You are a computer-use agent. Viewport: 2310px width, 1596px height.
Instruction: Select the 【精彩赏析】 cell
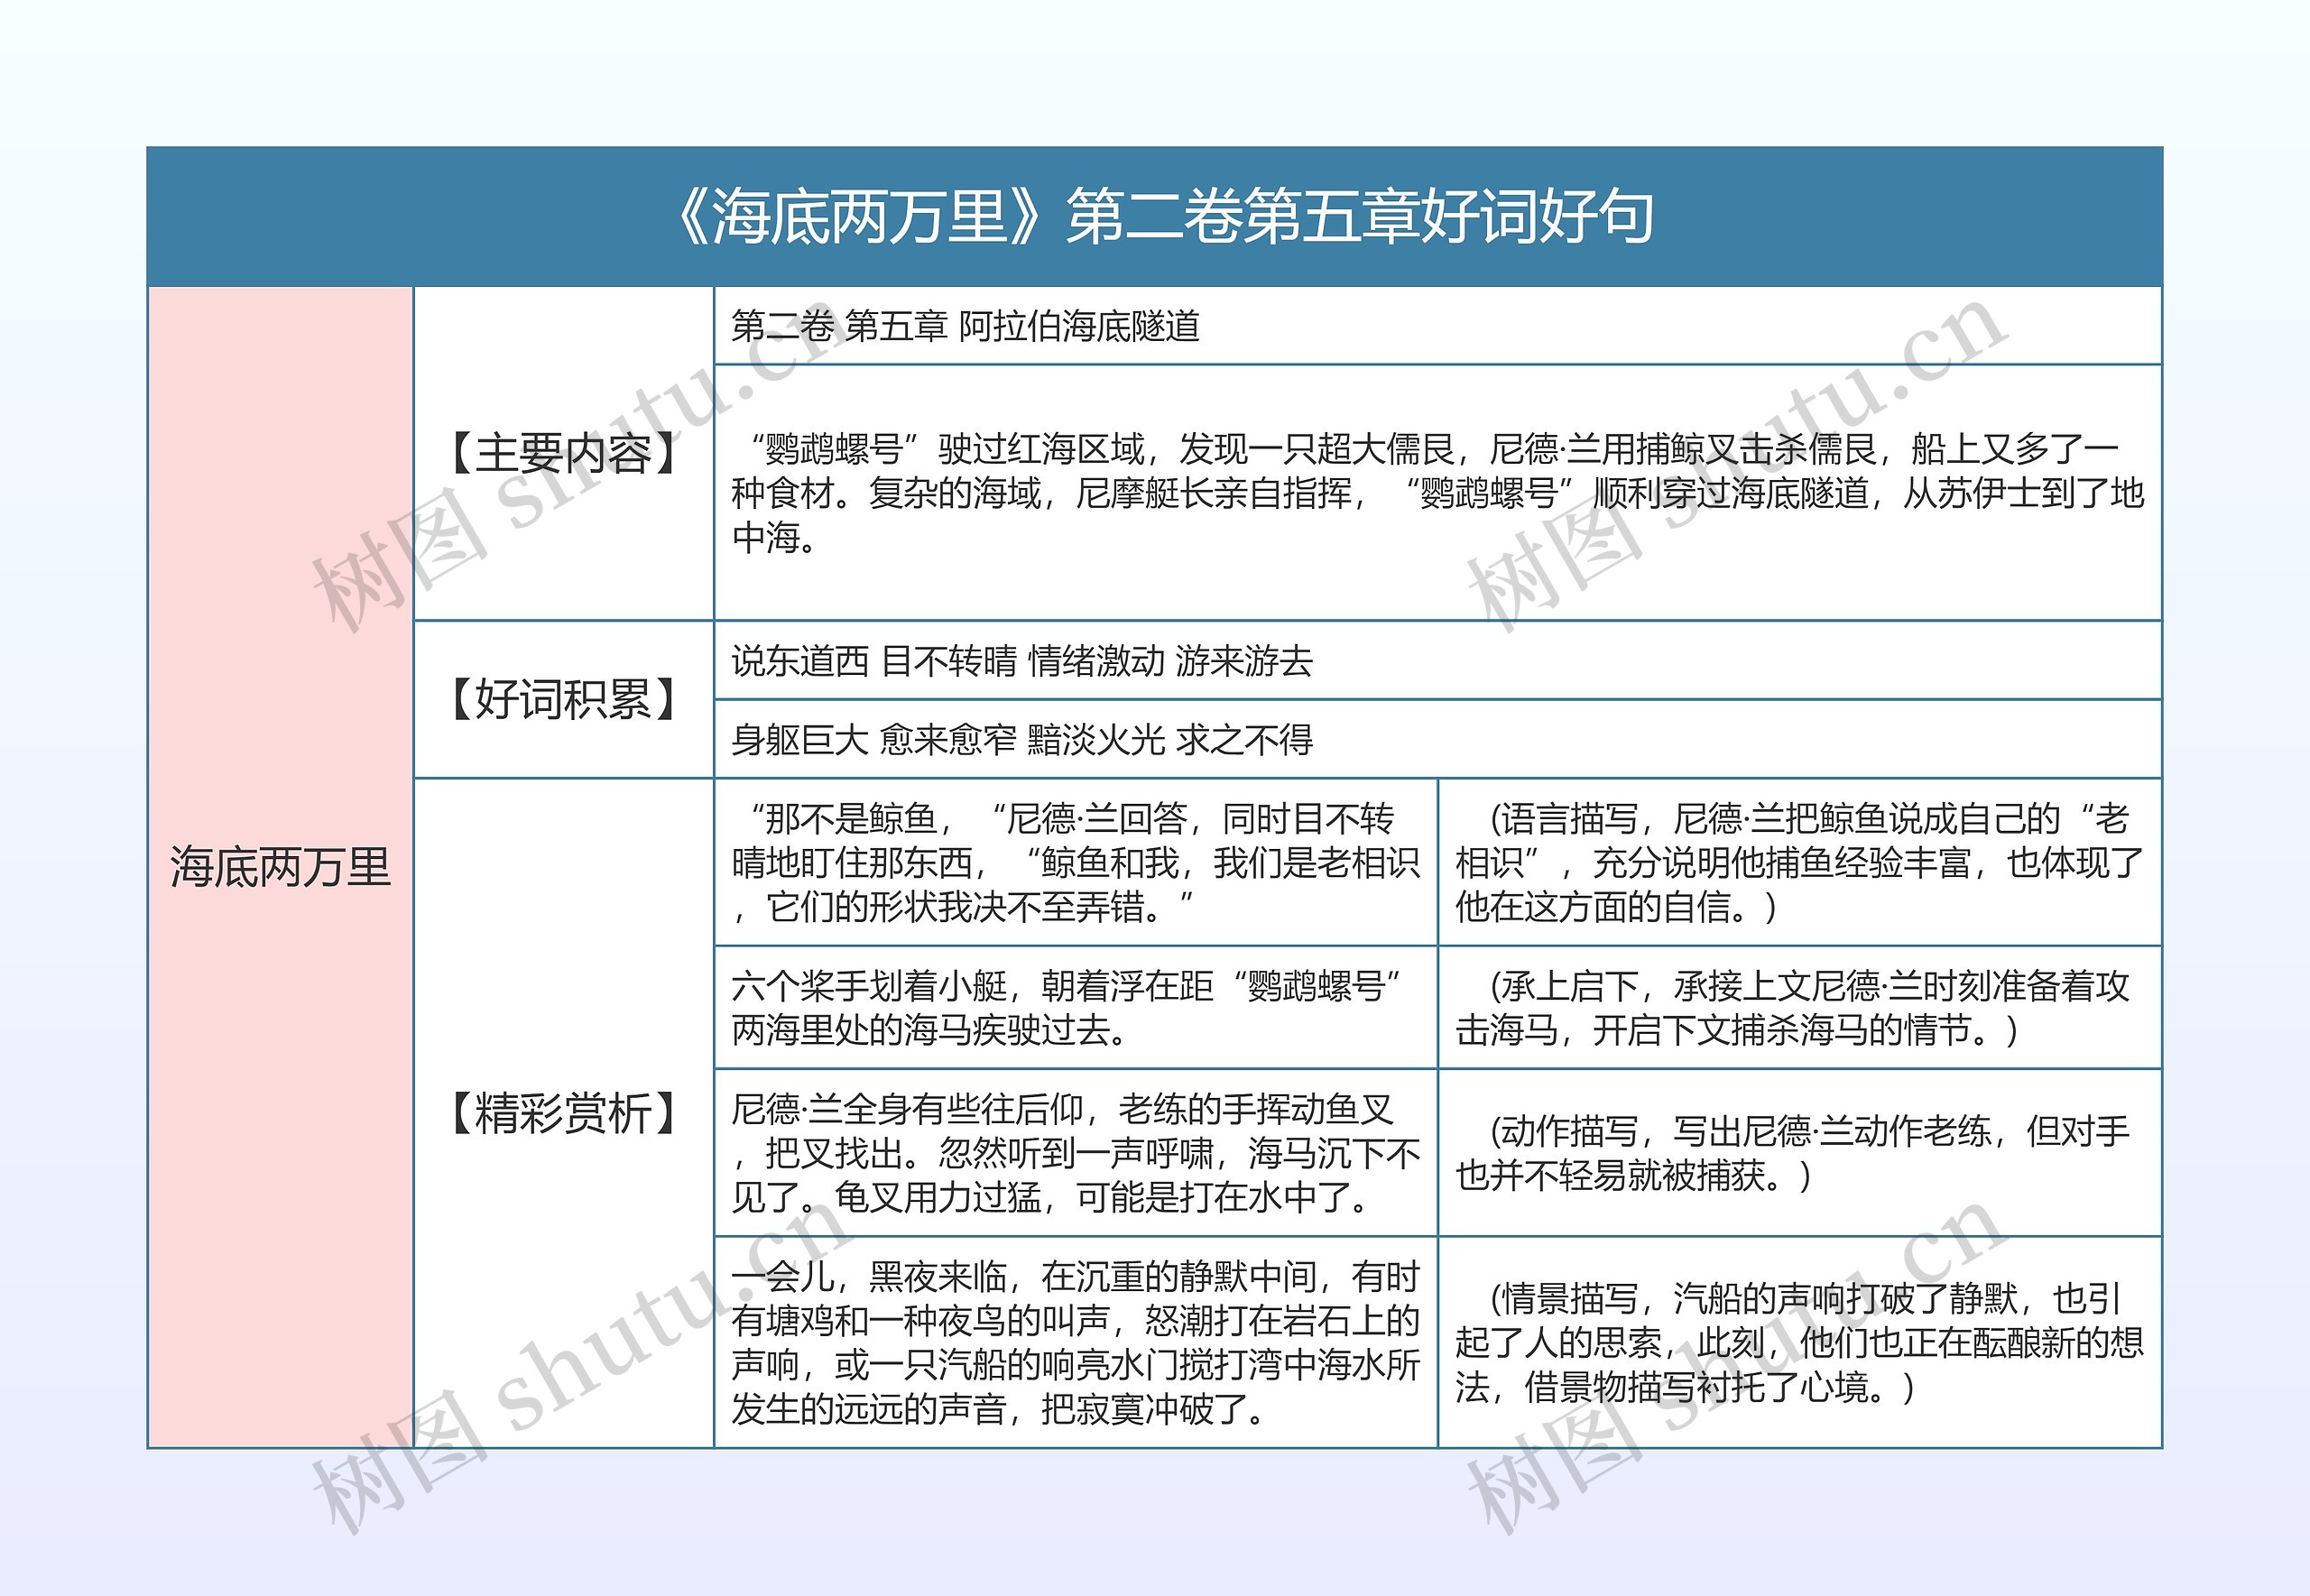(x=564, y=1113)
